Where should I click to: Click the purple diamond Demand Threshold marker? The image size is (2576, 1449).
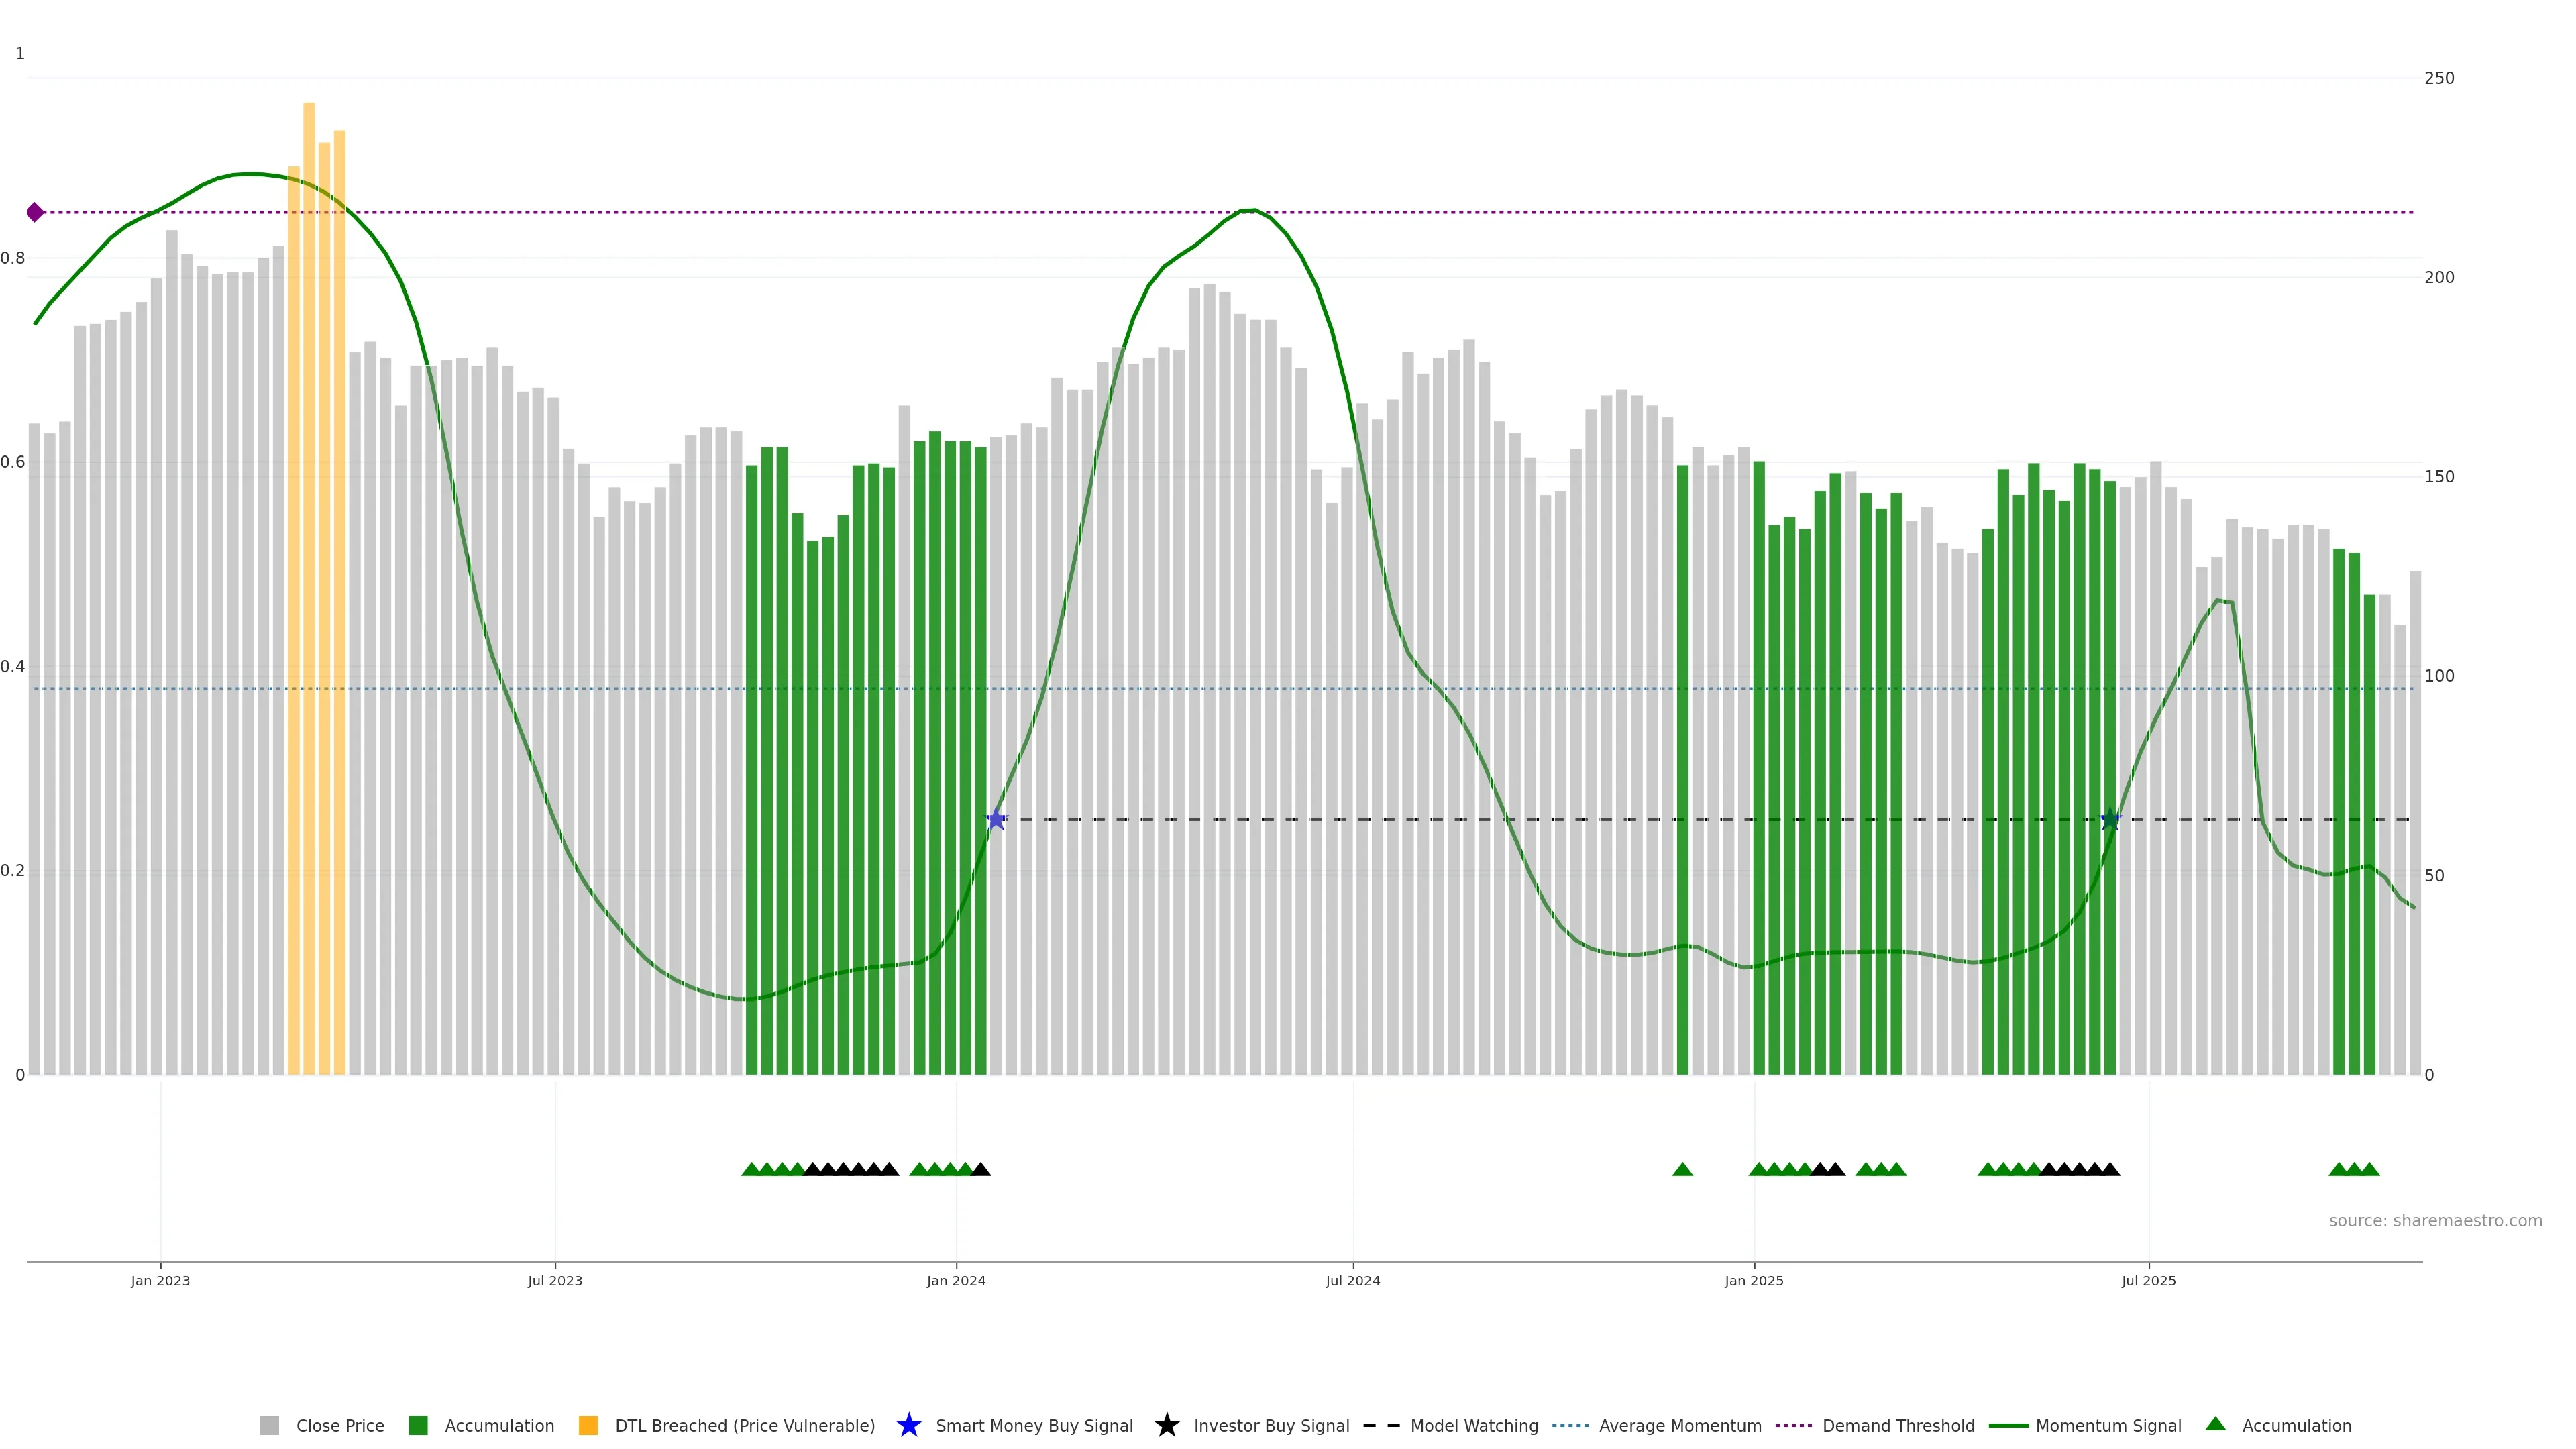pos(35,212)
